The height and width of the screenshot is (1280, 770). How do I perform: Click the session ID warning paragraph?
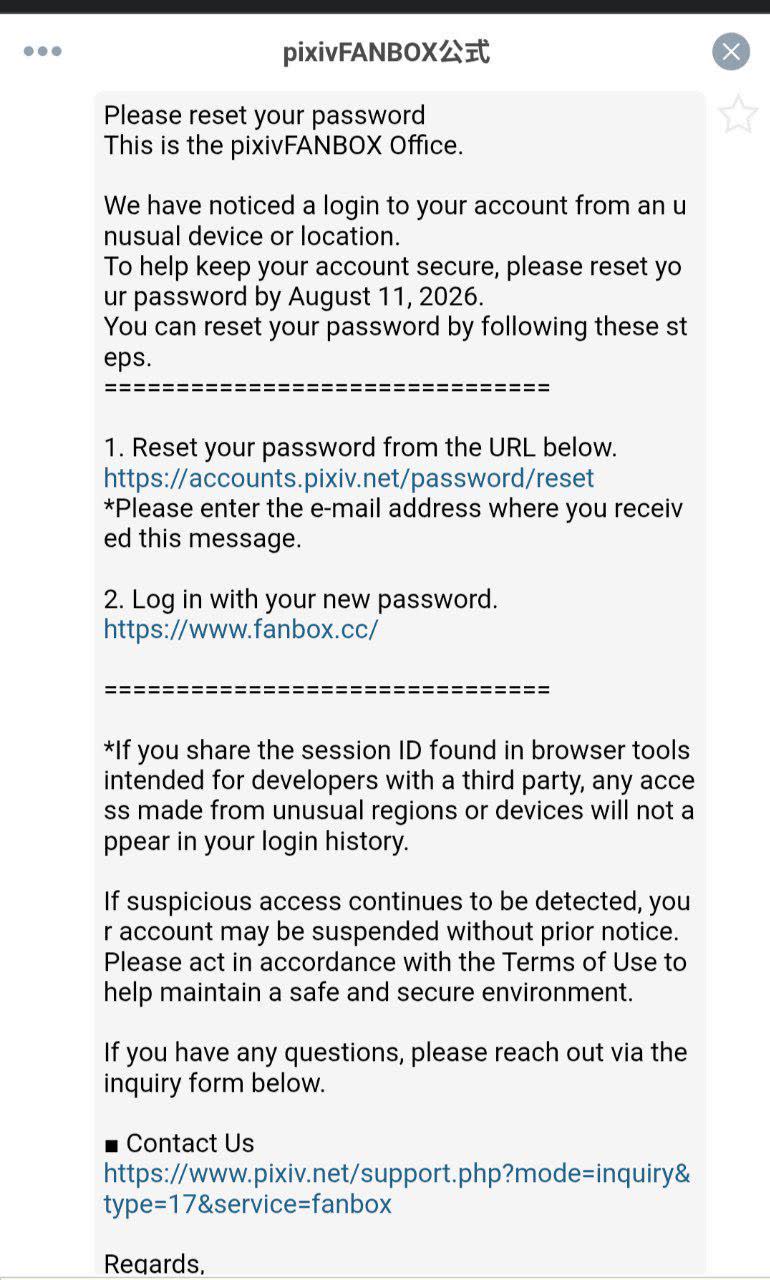399,796
